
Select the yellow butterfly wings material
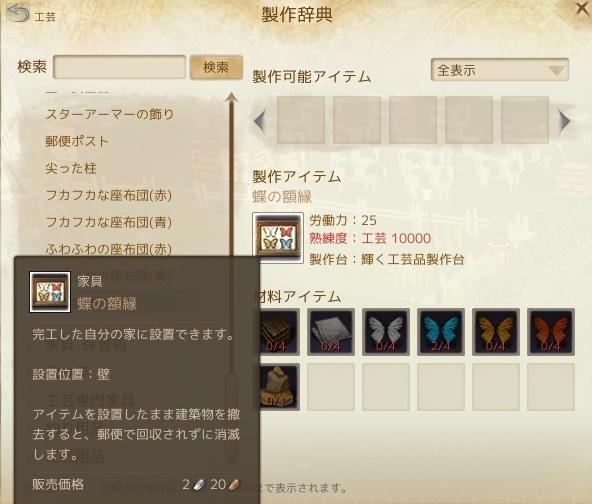coord(496,332)
